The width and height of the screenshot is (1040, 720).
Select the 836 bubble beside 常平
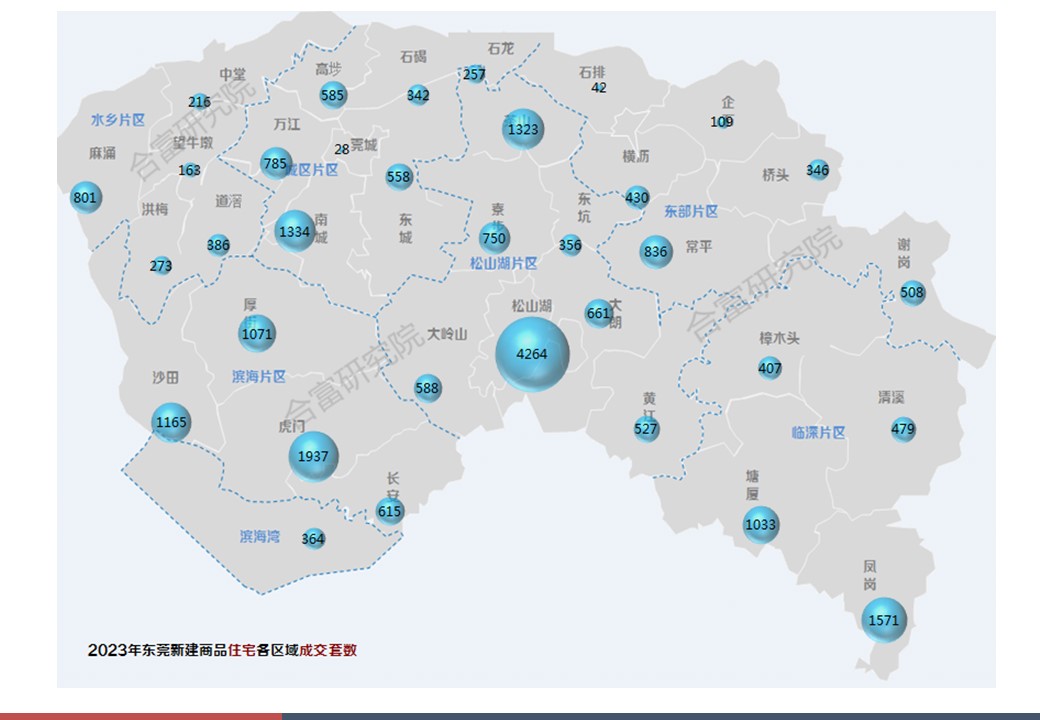pos(656,252)
